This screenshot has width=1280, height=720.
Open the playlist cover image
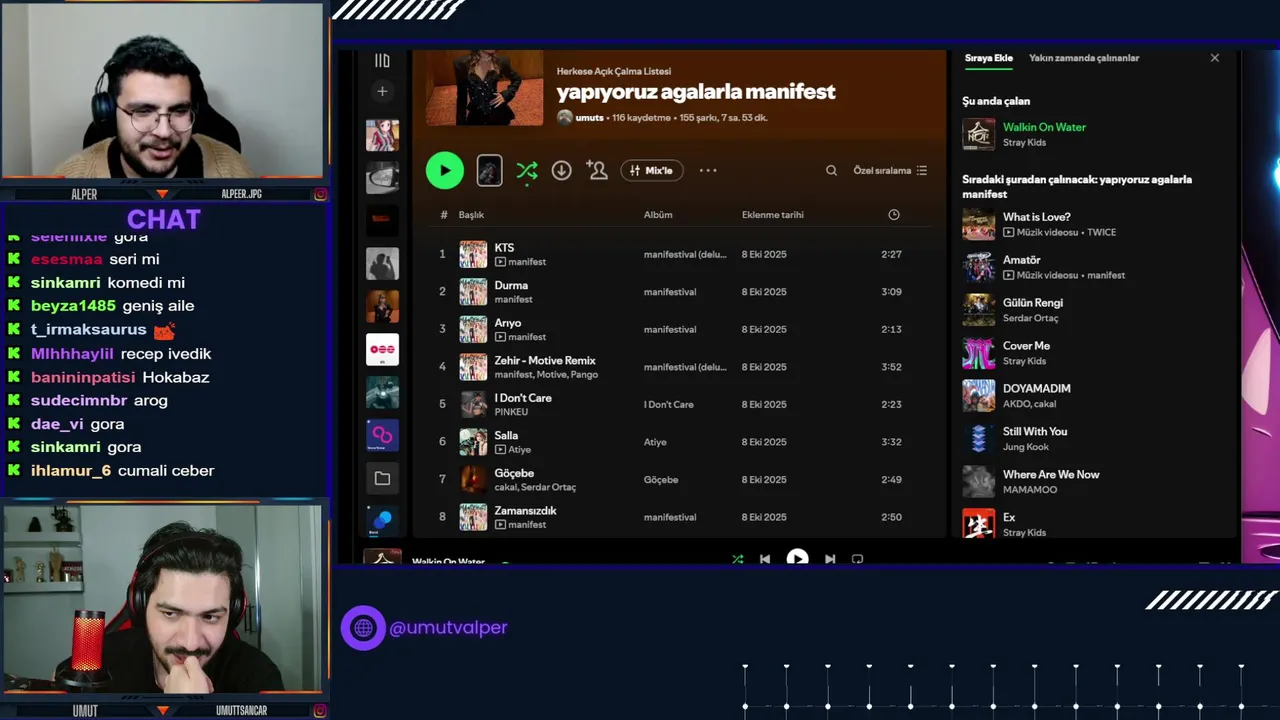[485, 88]
